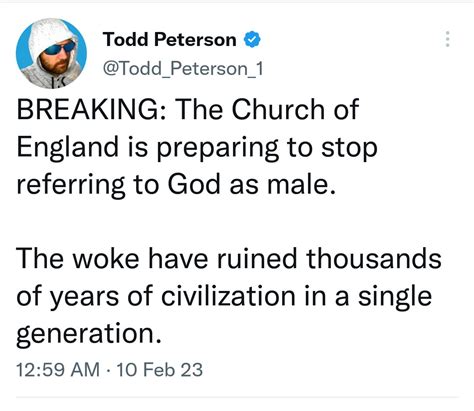Click the sunglasses in the profile avatar
474x411 pixels.
coord(59,49)
